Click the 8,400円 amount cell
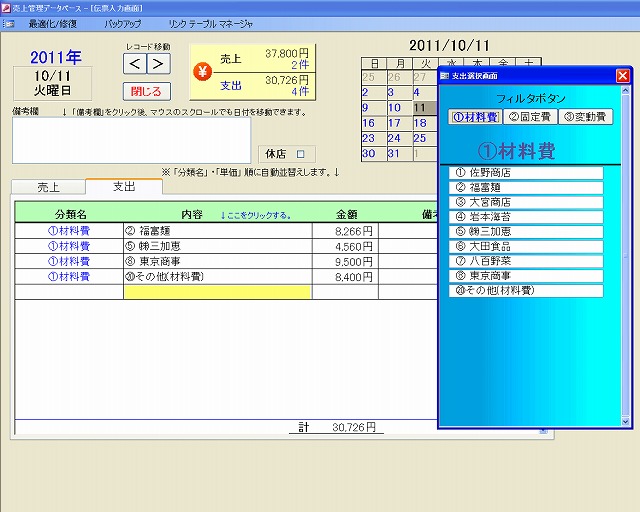Viewport: 640px width, 512px height. click(345, 277)
